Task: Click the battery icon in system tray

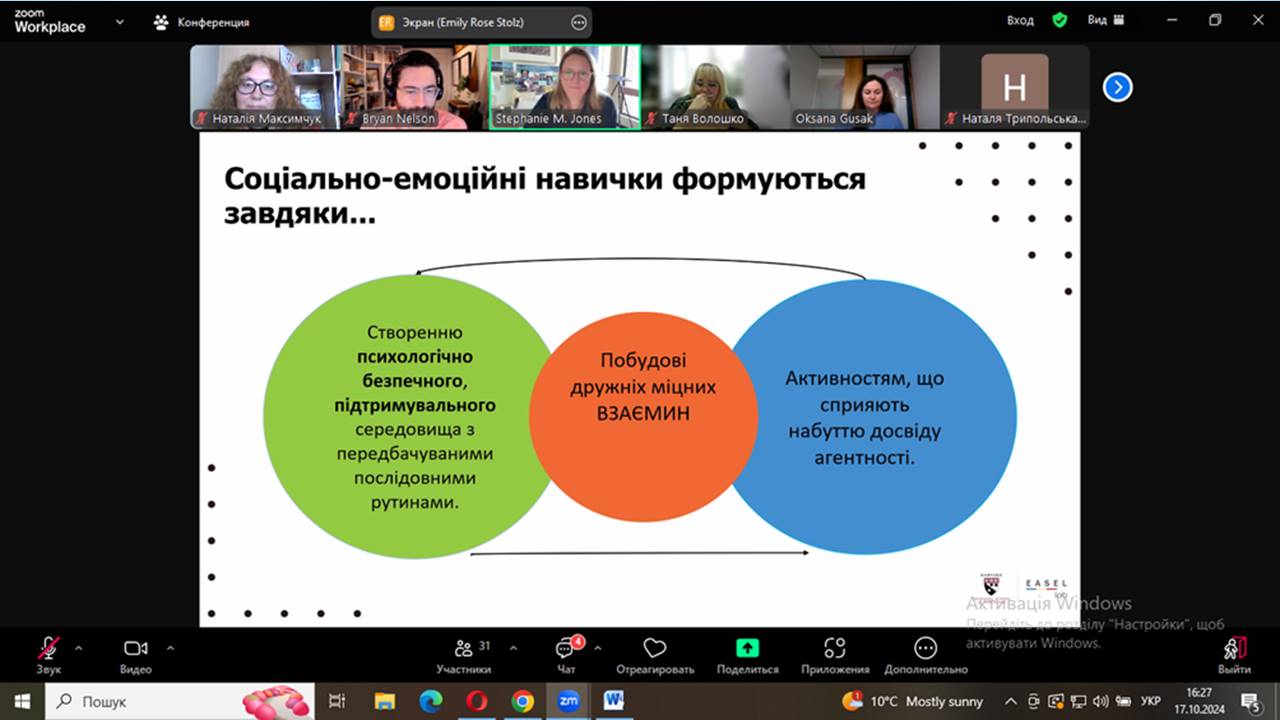Action: click(x=1122, y=701)
